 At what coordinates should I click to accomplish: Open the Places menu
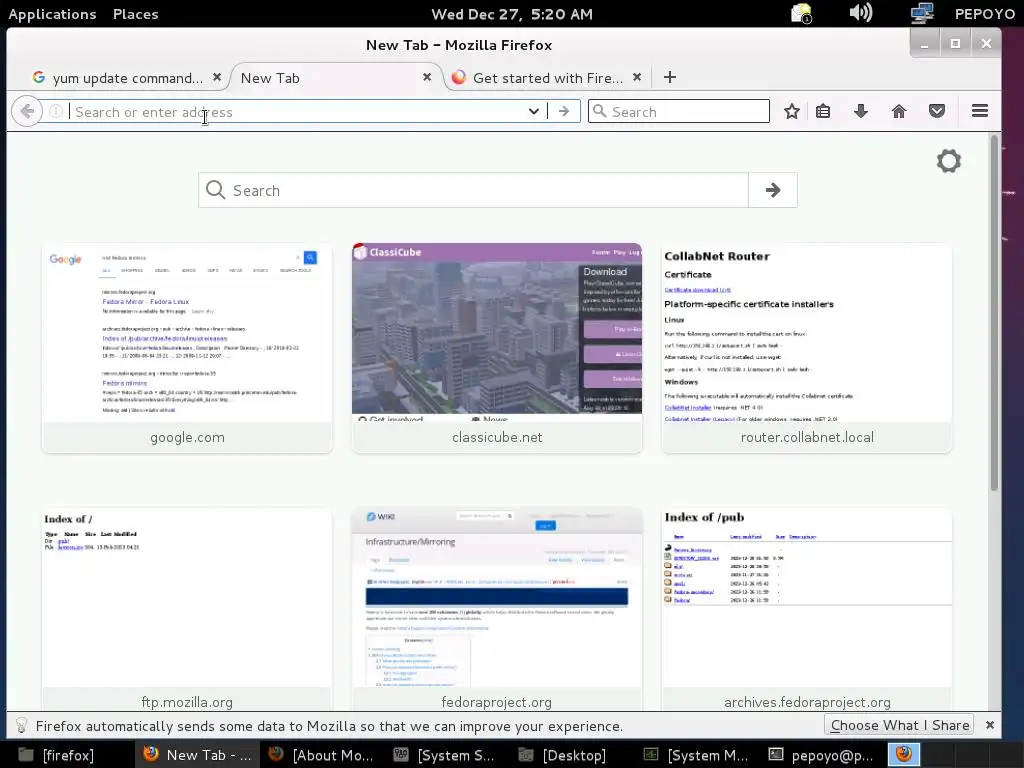[x=136, y=14]
